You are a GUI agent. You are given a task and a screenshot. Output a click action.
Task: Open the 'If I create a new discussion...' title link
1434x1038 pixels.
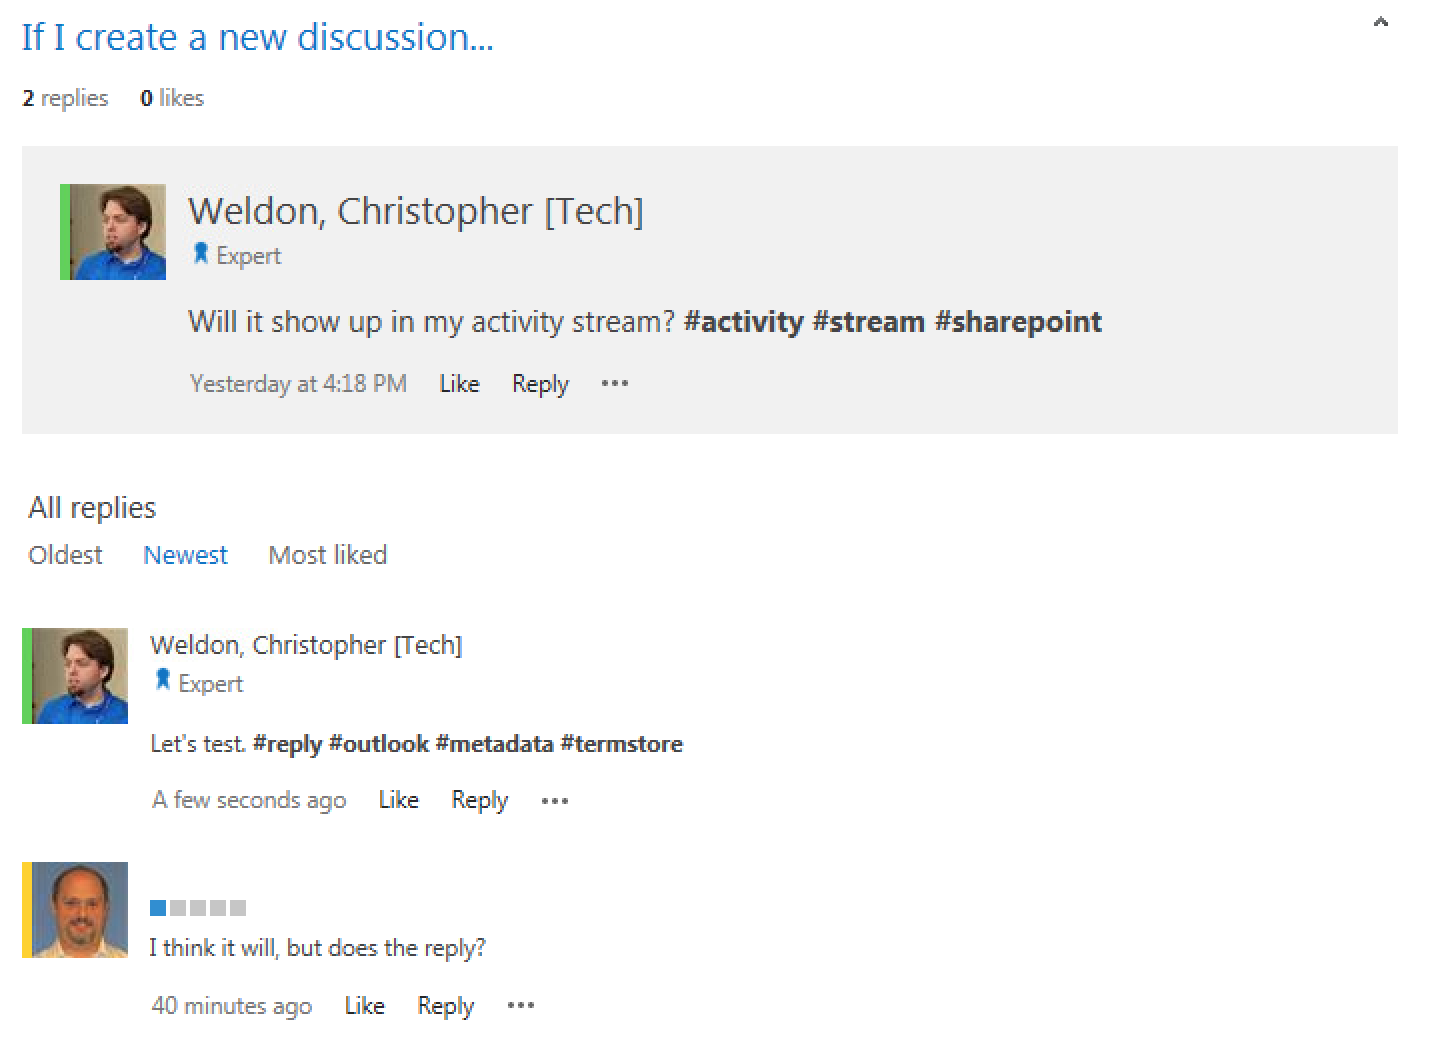(x=257, y=37)
